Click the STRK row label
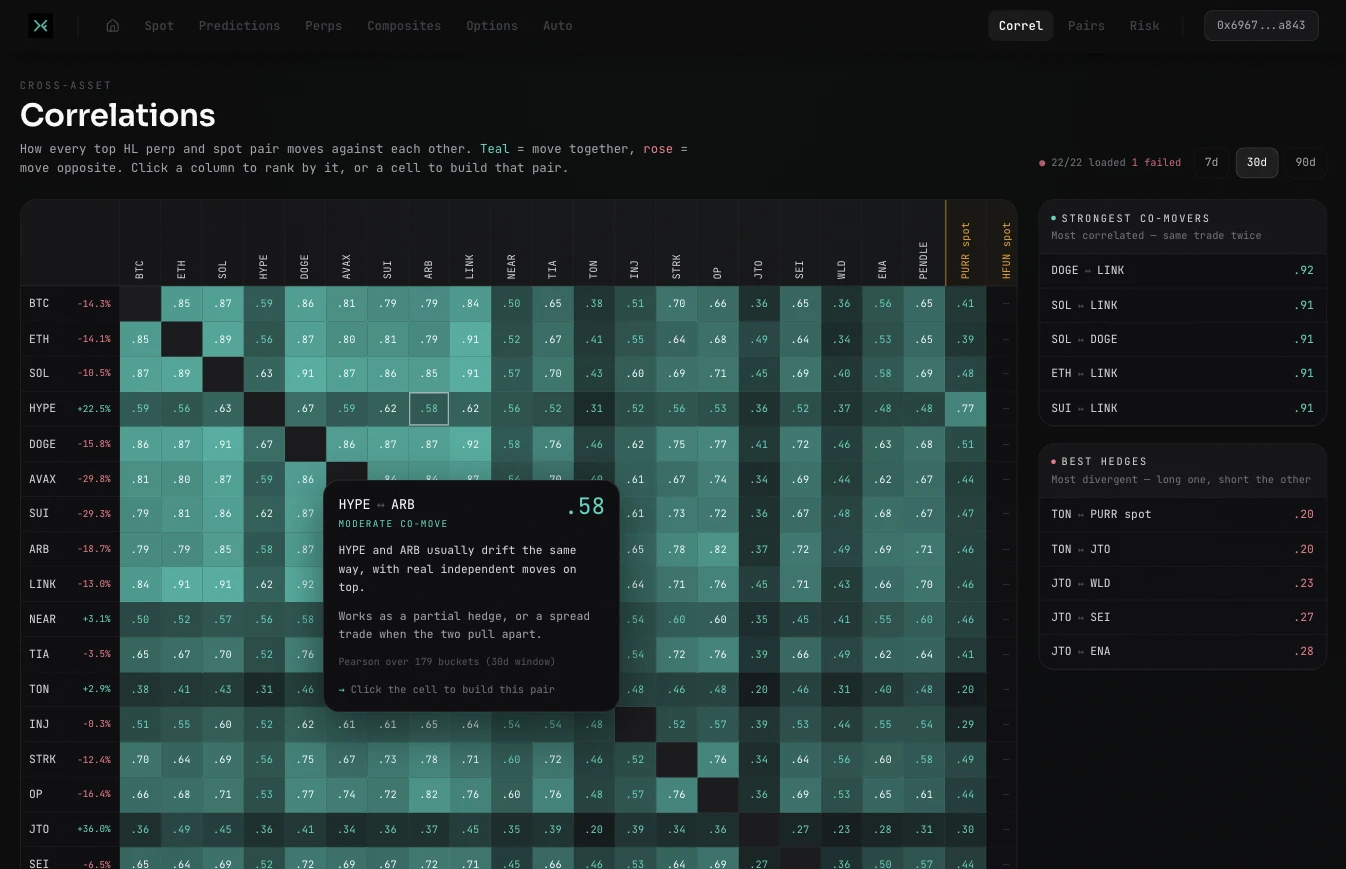This screenshot has height=869, width=1346. [70, 759]
